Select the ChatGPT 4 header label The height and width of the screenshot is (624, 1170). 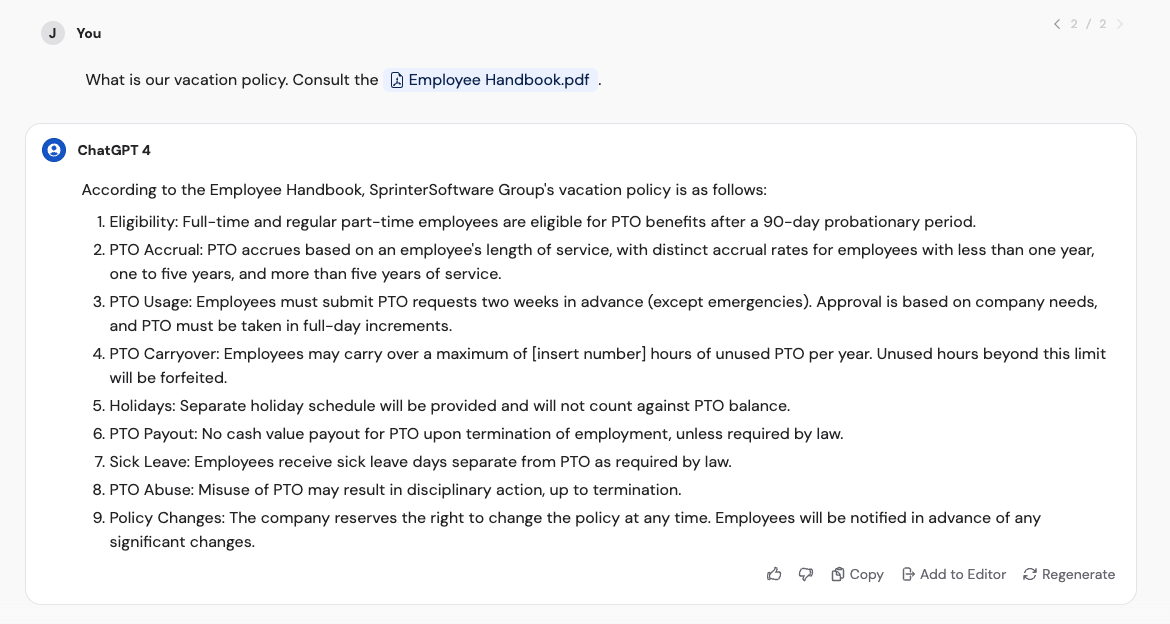click(113, 150)
